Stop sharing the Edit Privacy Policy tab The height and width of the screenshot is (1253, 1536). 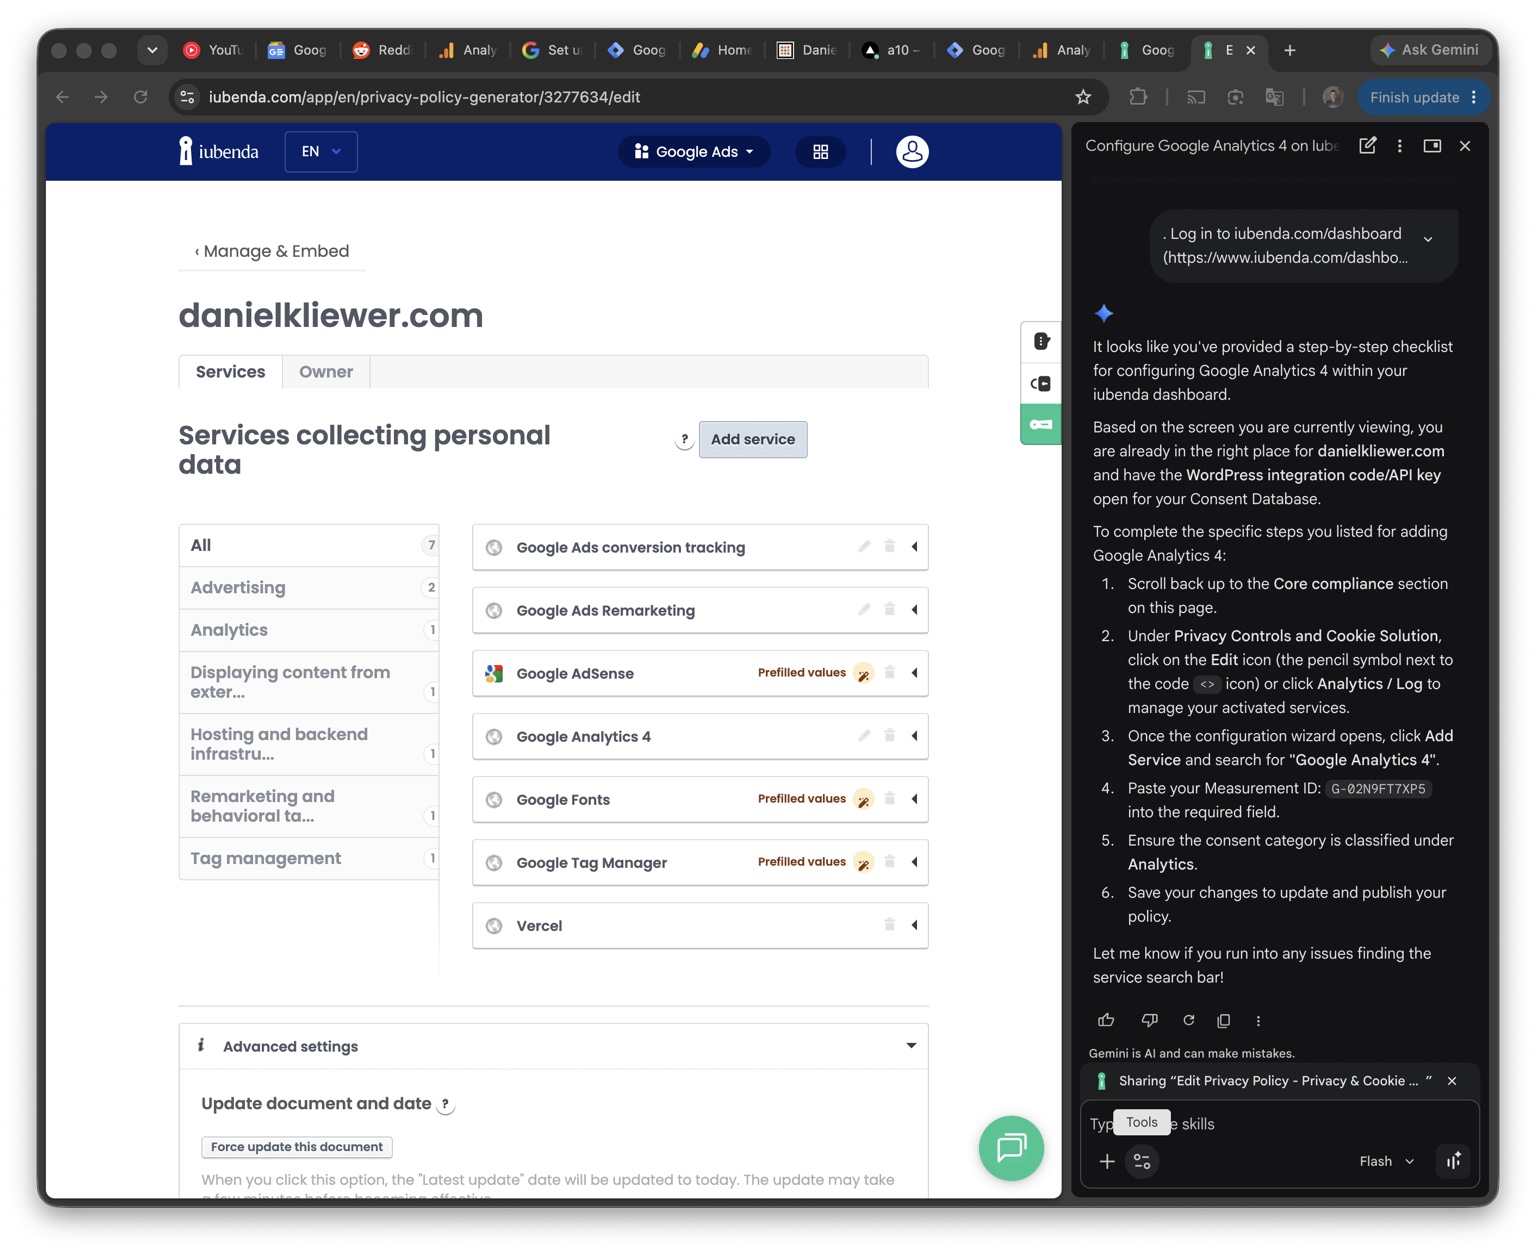1452,1081
